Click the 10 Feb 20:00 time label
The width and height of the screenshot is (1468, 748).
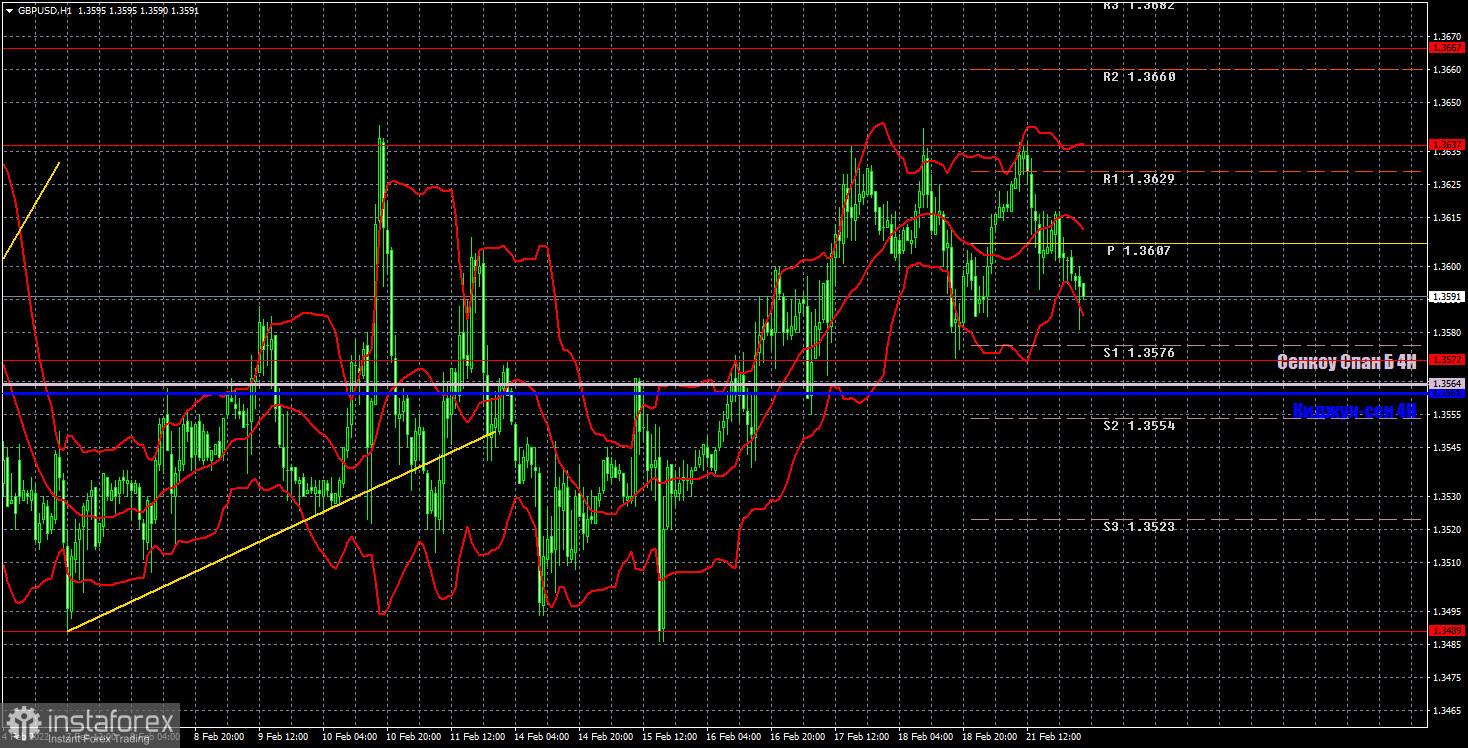(x=414, y=738)
